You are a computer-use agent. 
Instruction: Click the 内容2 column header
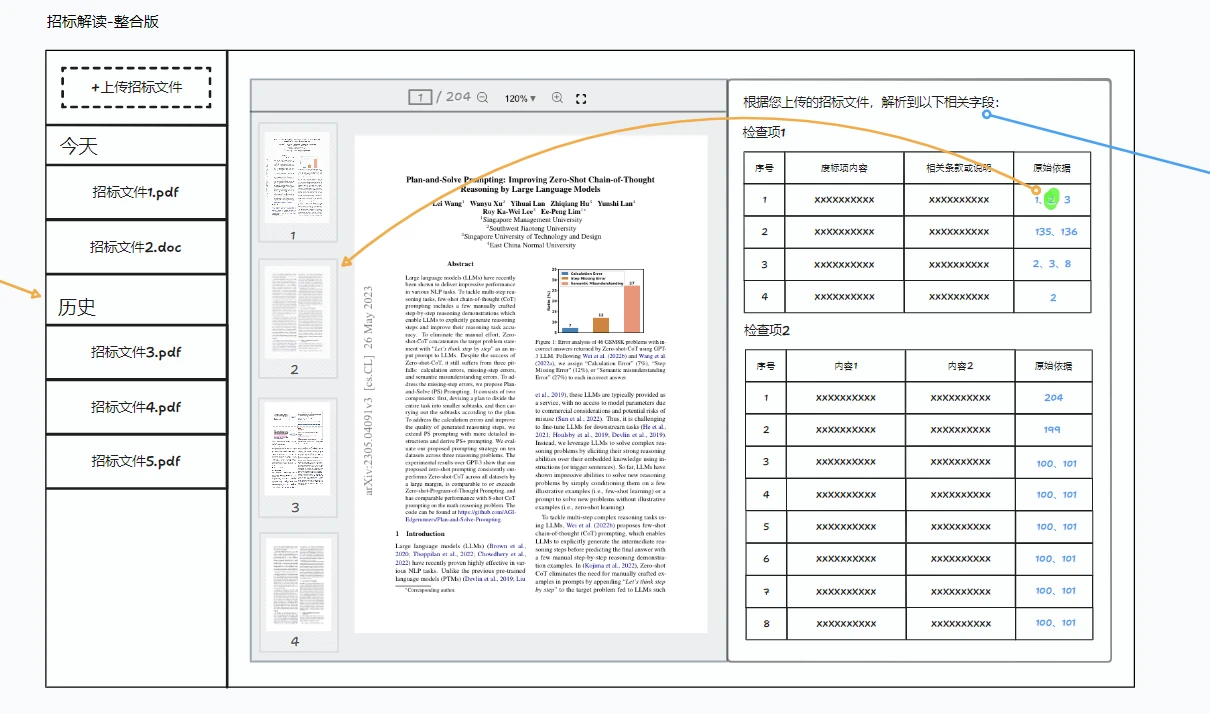tap(960, 366)
